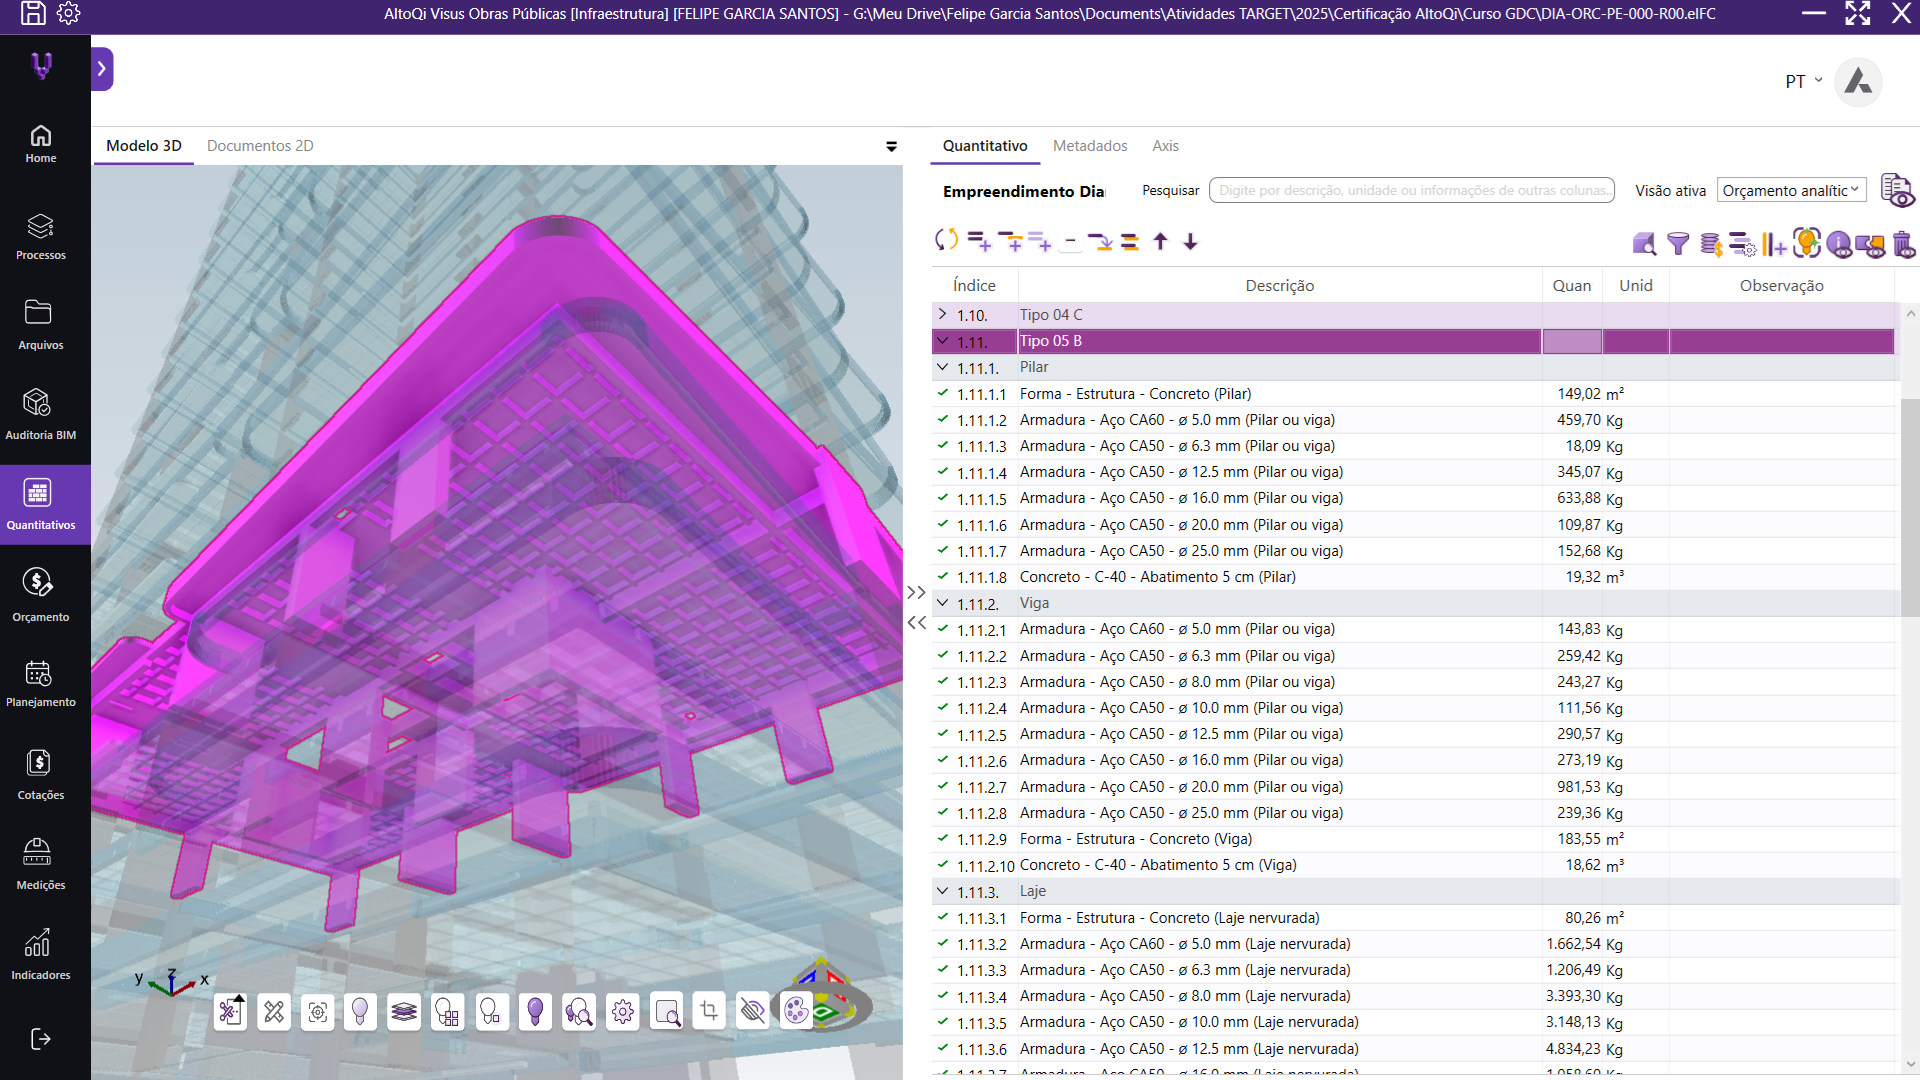
Task: Open the color palette tool in 3D view
Action: [796, 1011]
